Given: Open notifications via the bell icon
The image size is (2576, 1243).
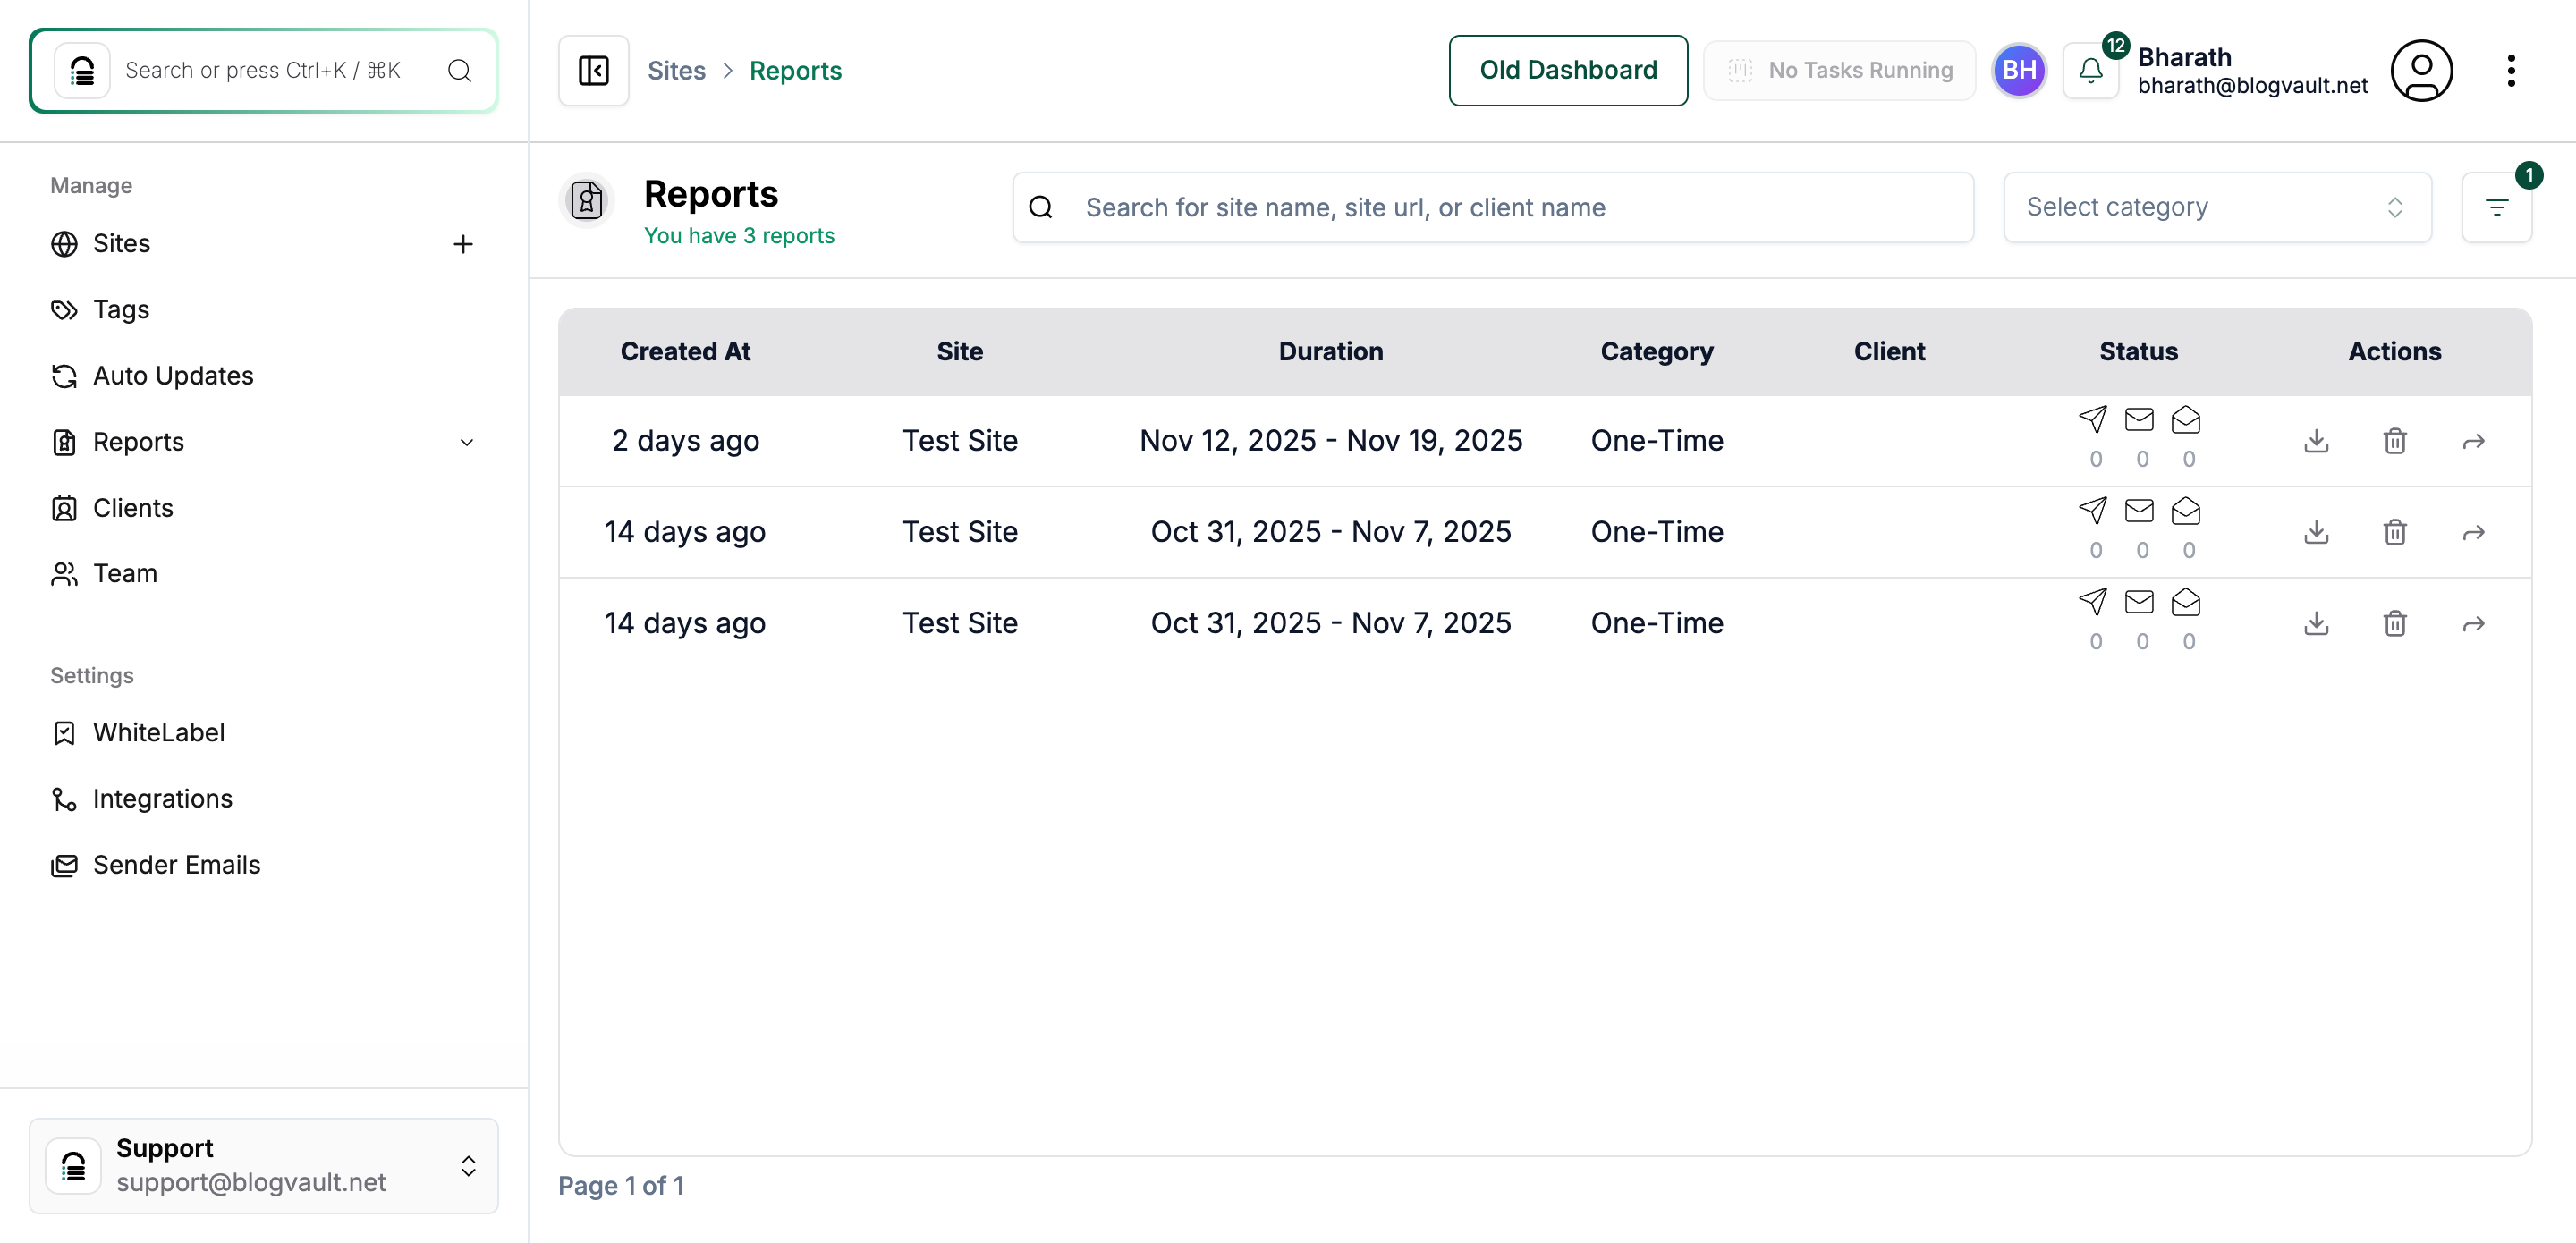Looking at the screenshot, I should (2090, 70).
